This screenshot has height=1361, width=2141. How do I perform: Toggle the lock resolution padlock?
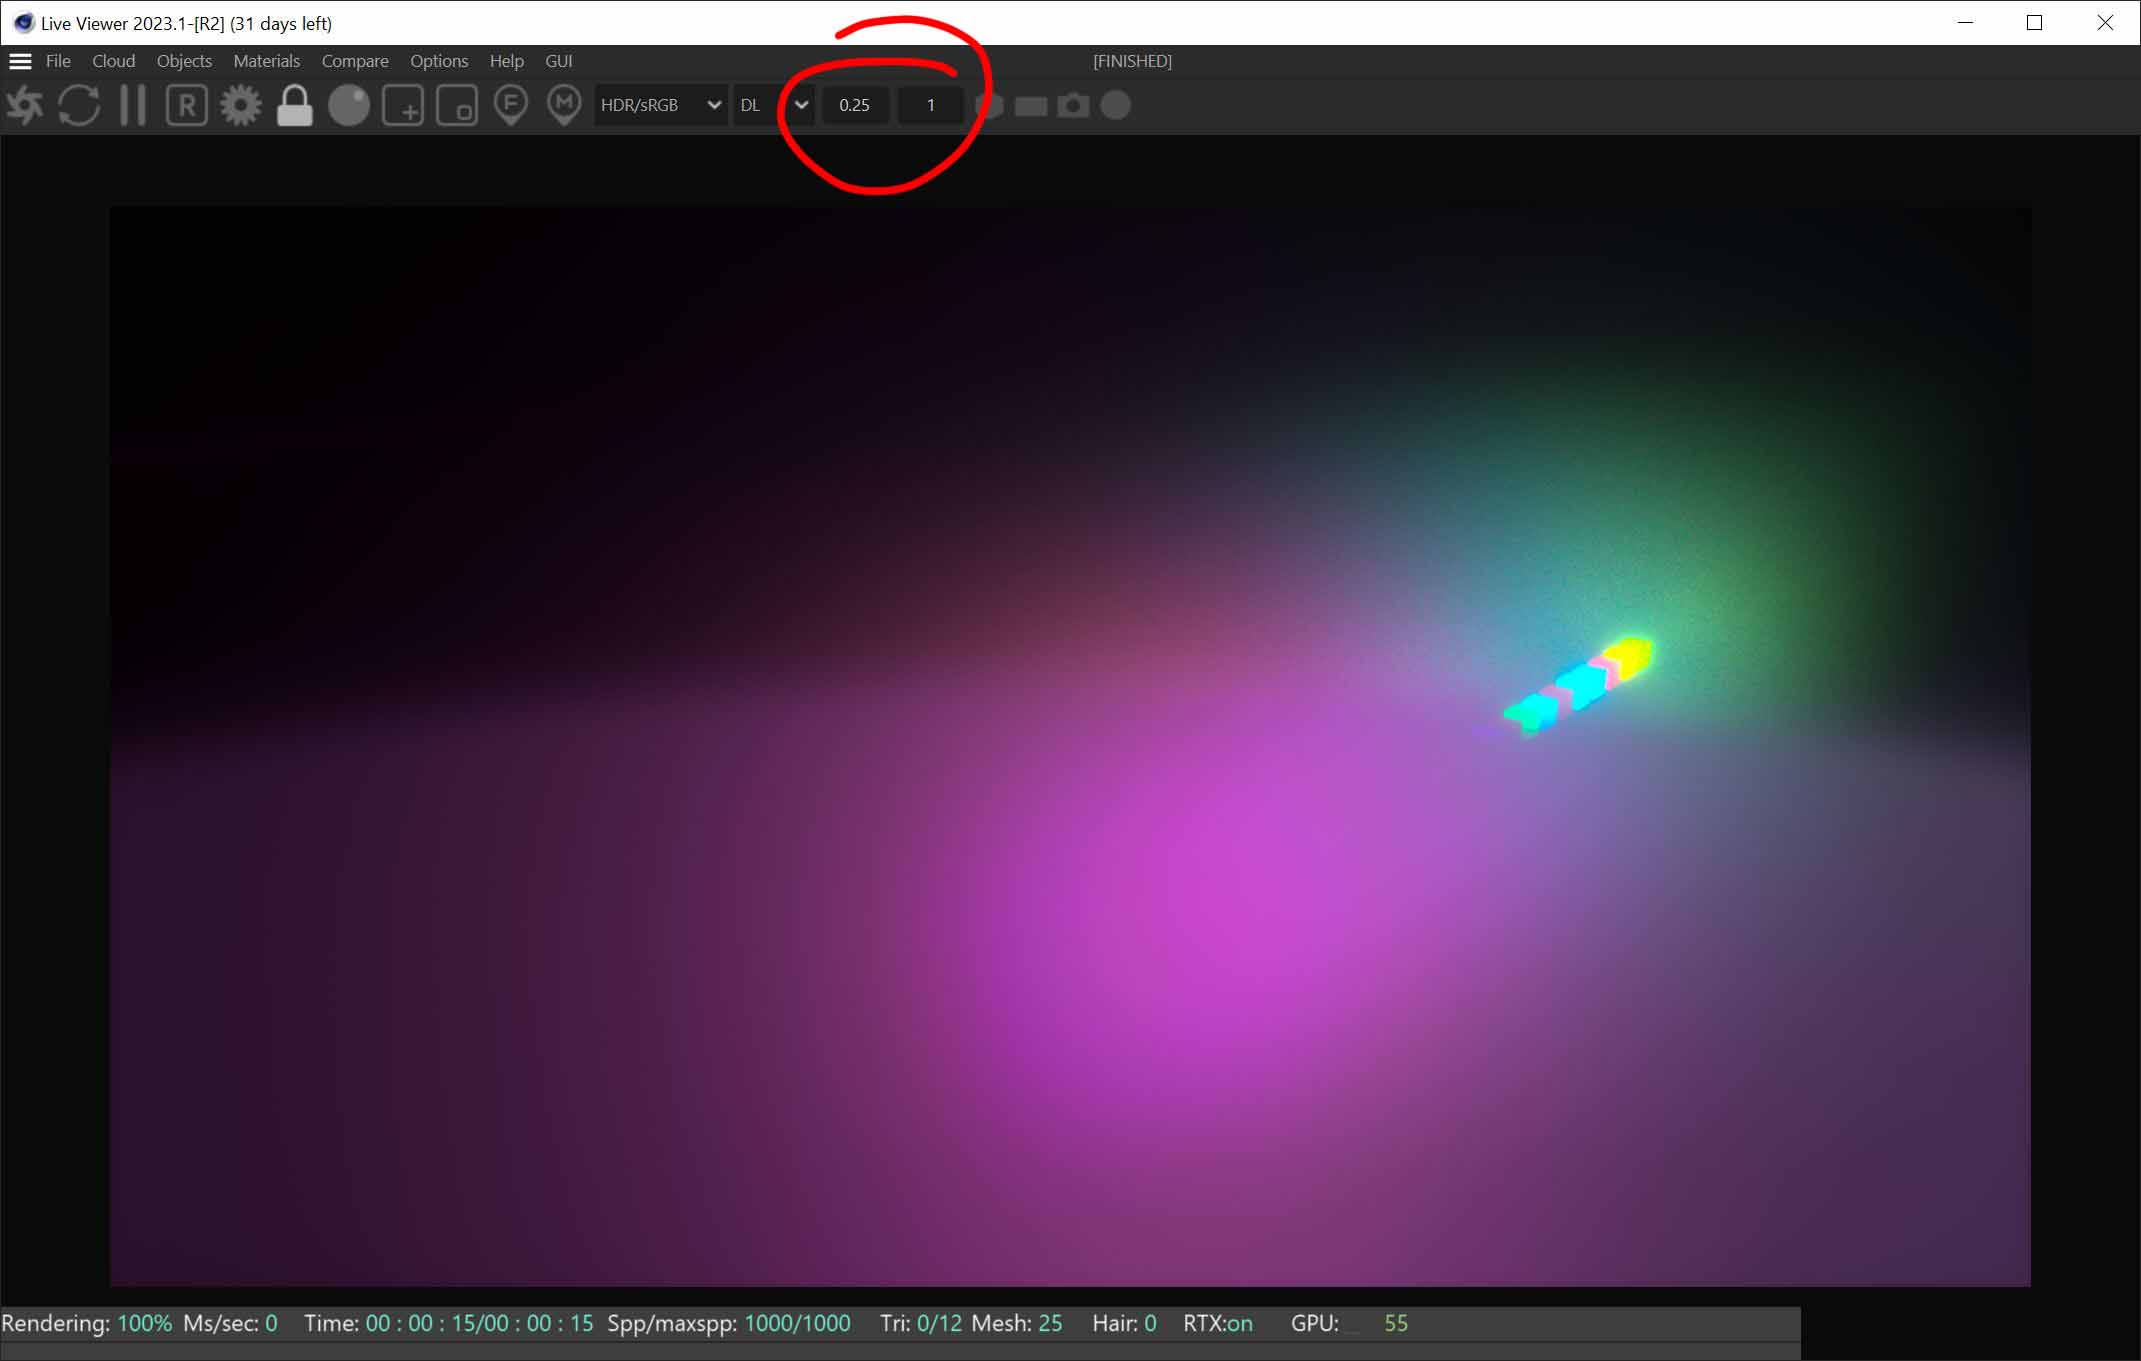point(294,105)
